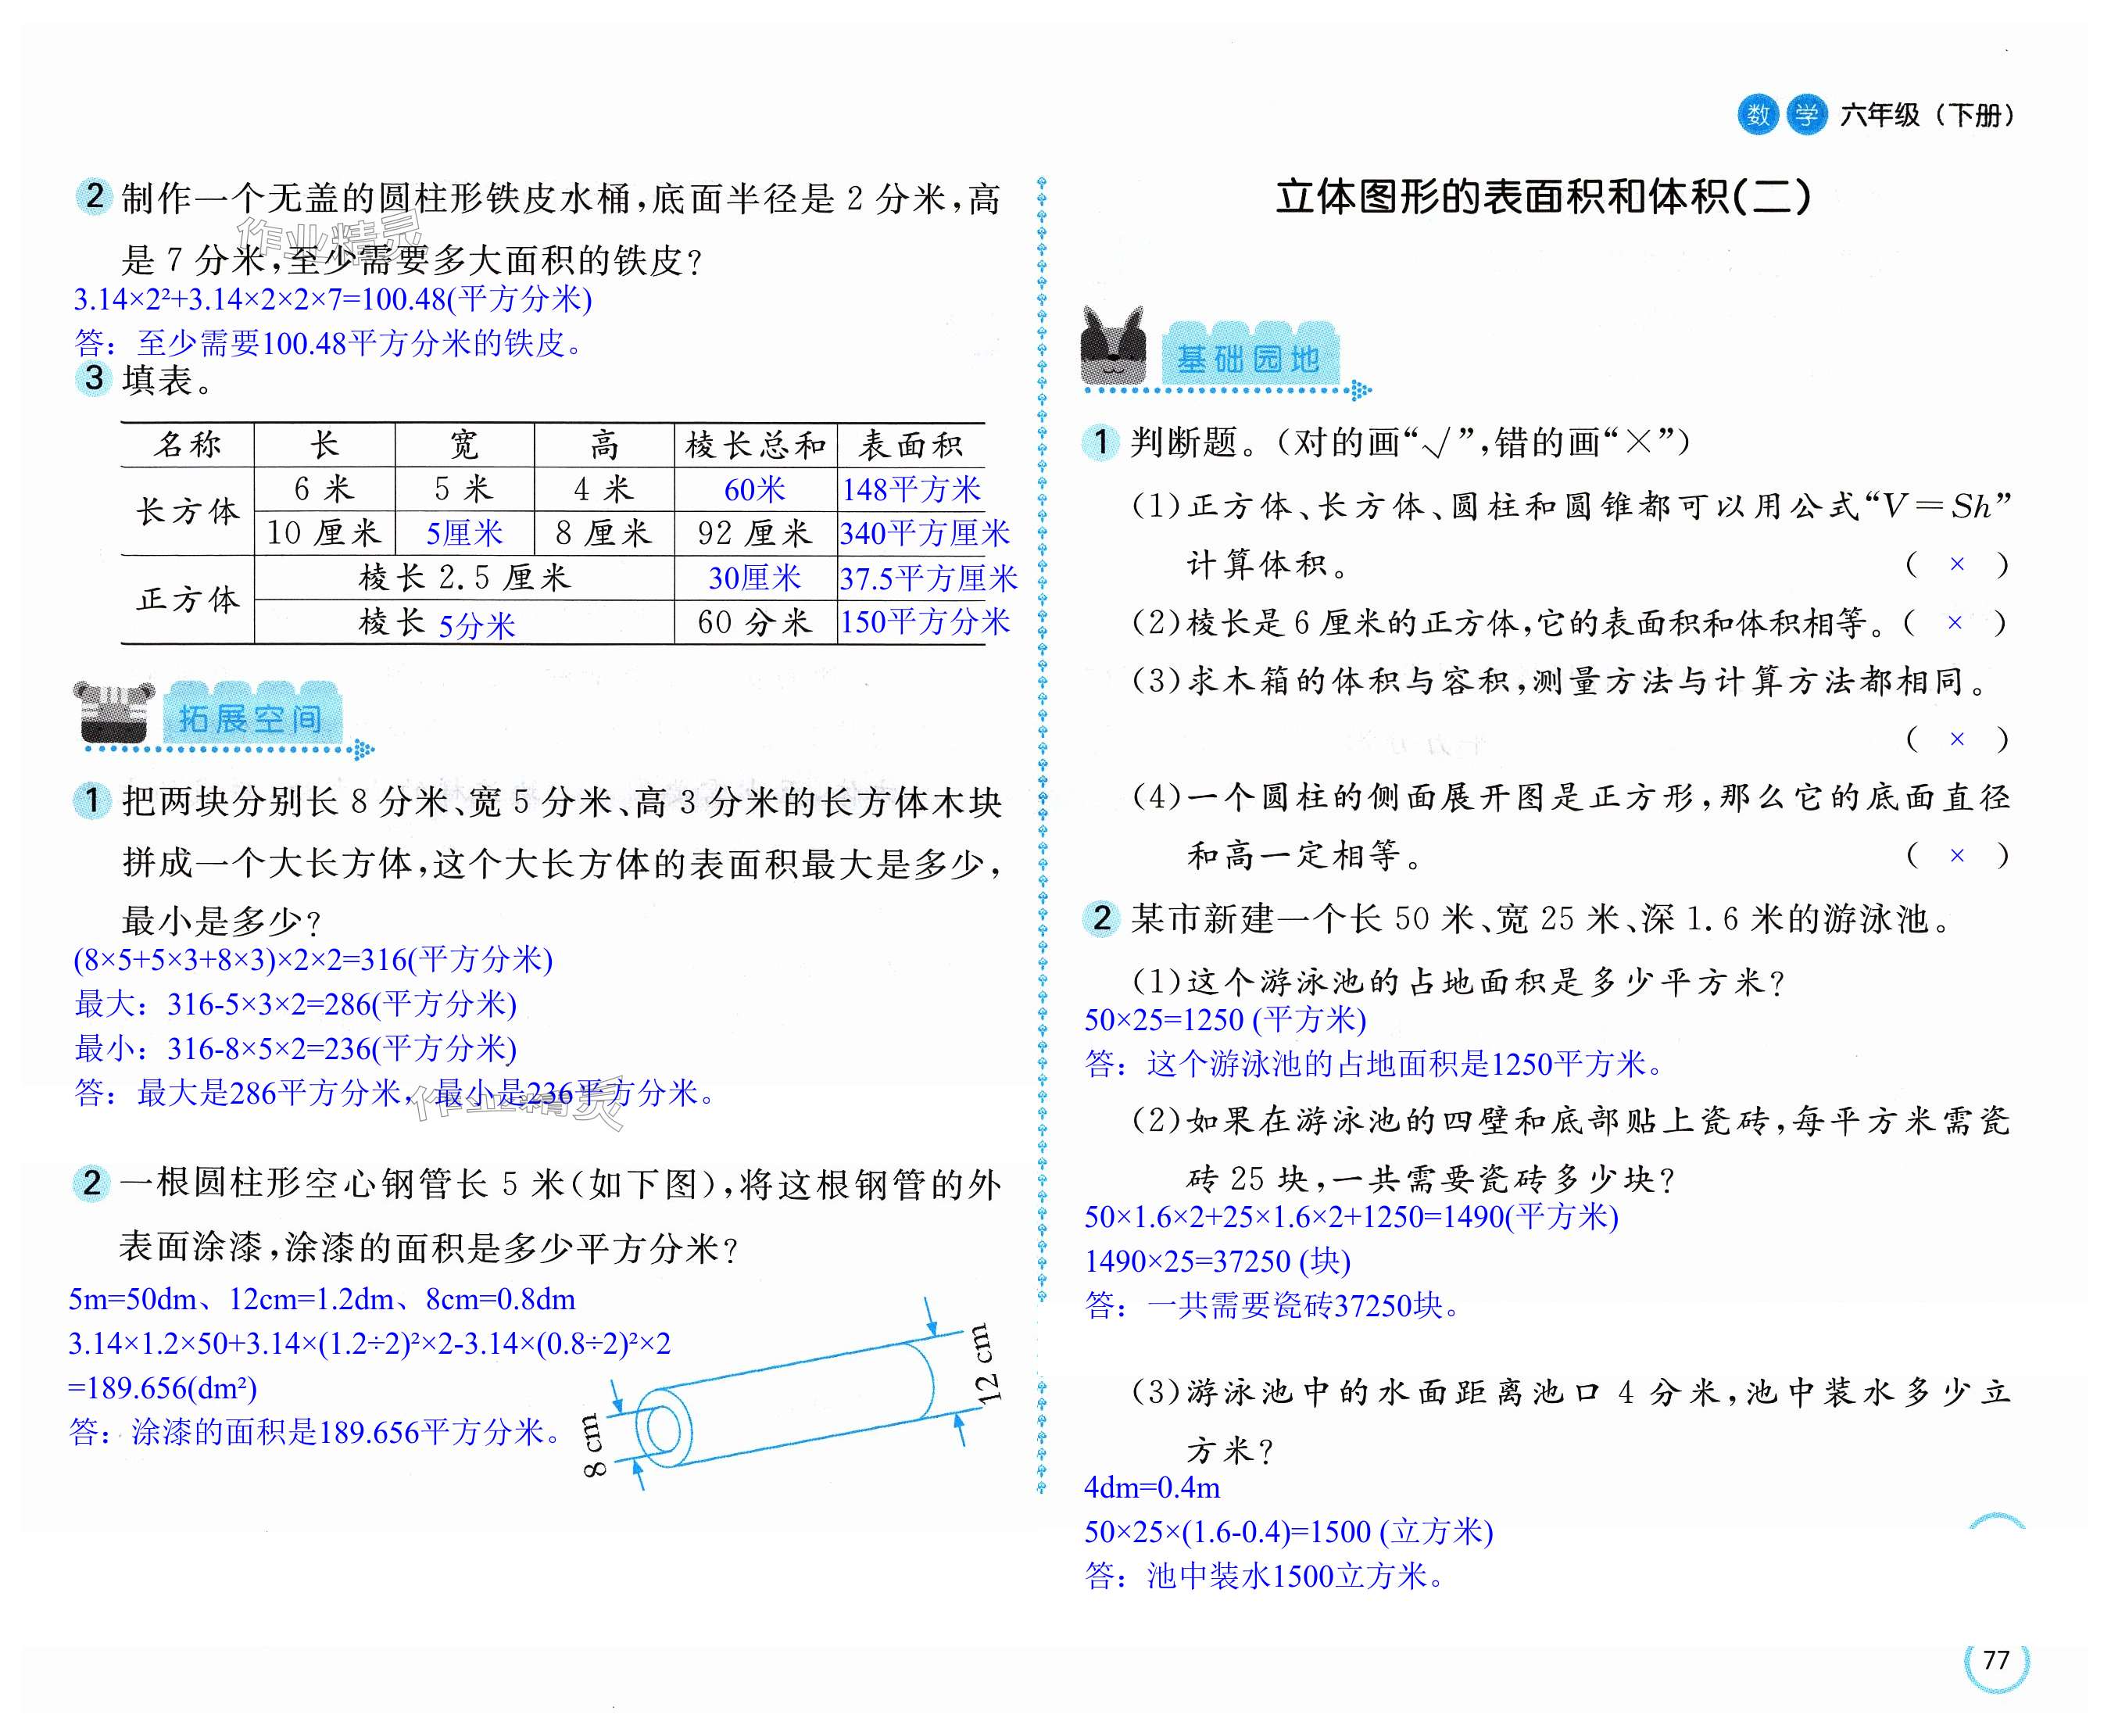Click the × answer for judgment item (1) 计算体积

1957,565
